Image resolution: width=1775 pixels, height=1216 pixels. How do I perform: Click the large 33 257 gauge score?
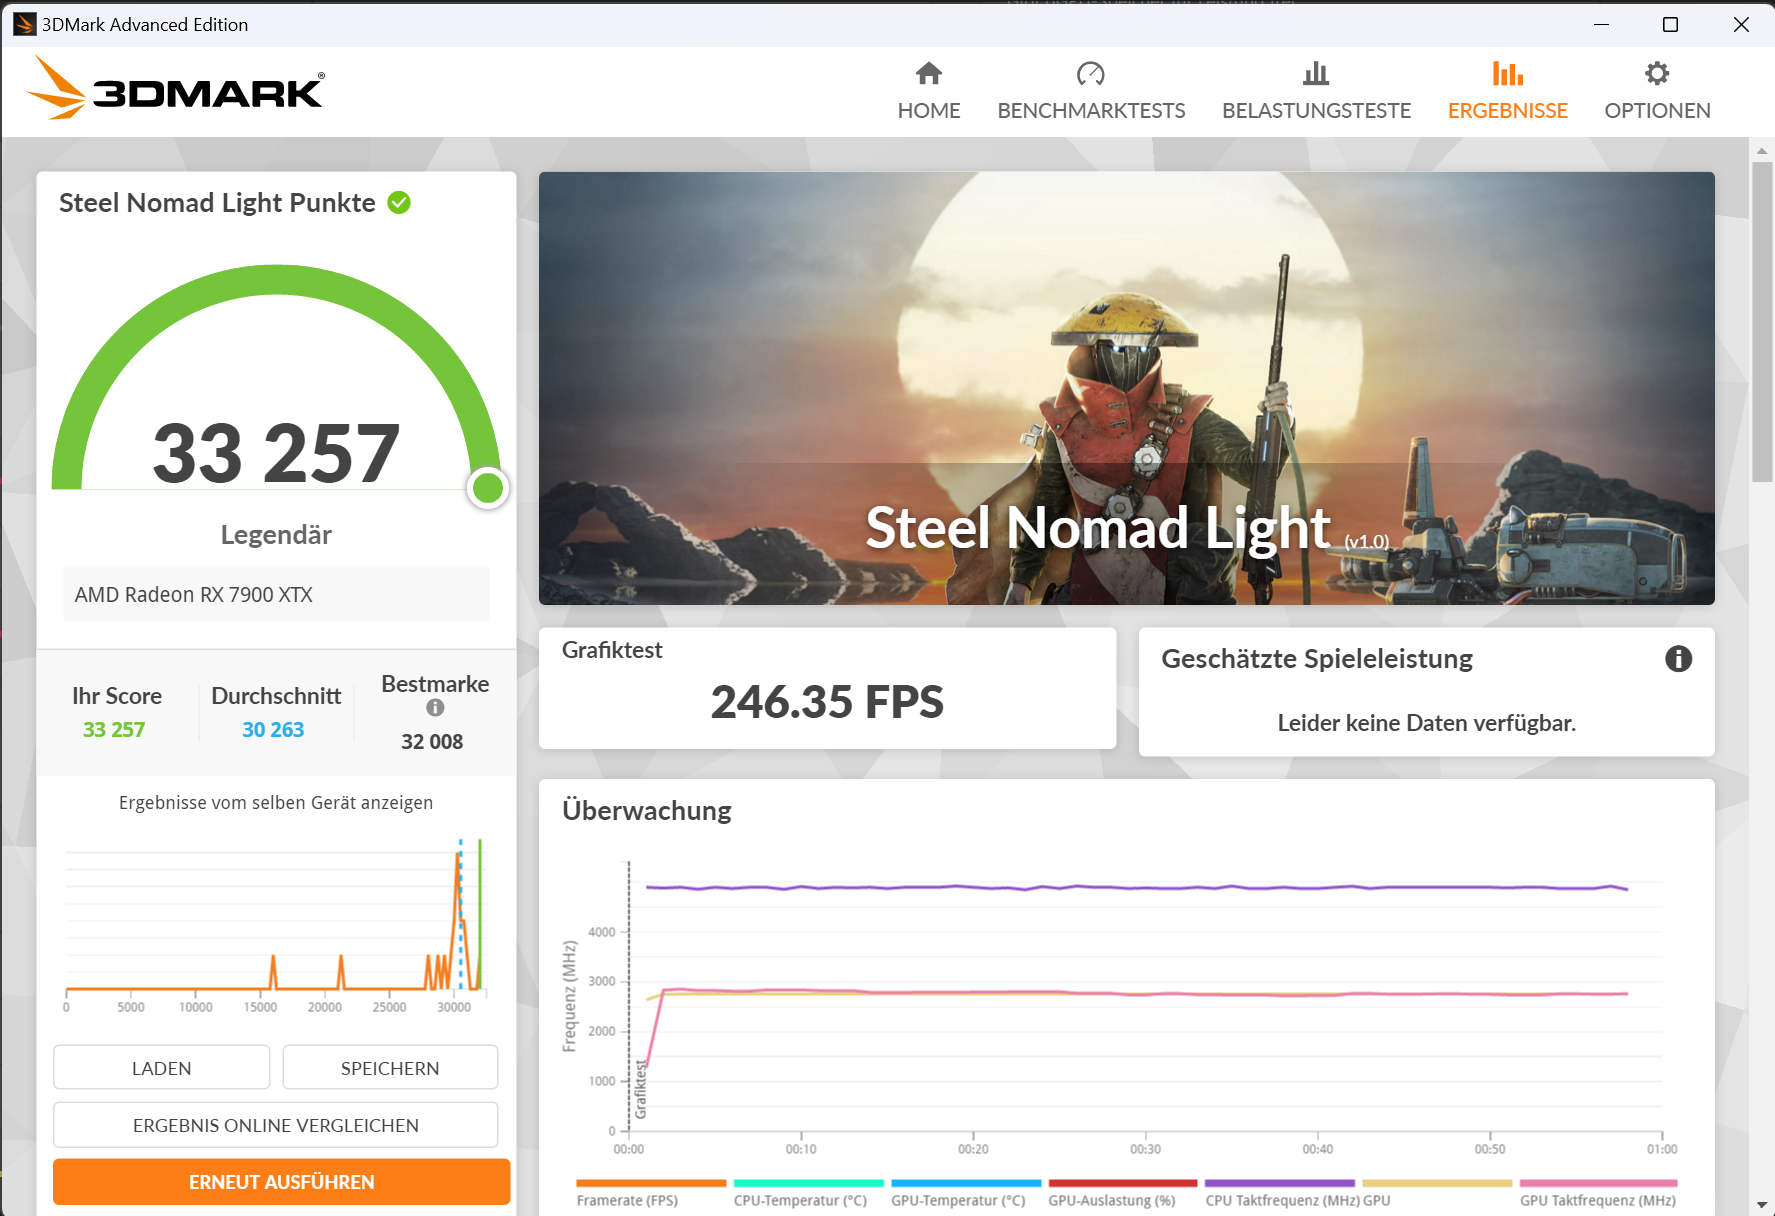(276, 454)
